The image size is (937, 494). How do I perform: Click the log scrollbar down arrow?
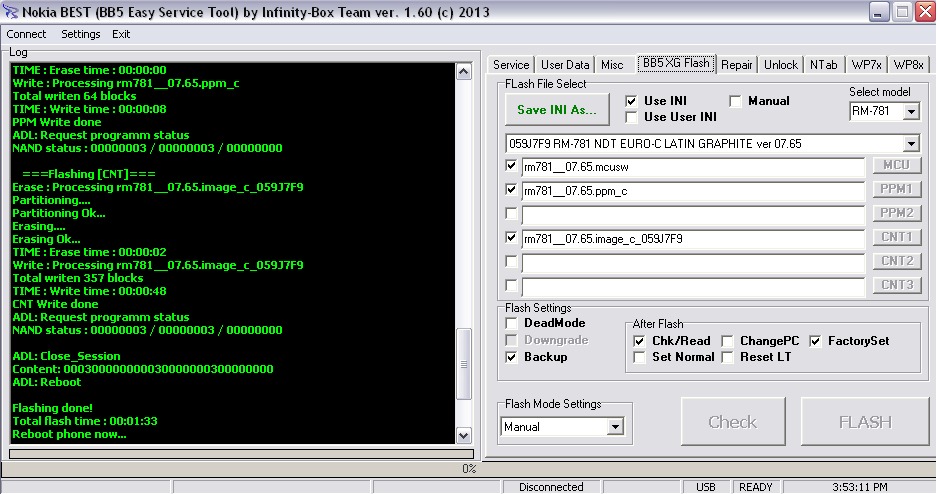click(464, 435)
